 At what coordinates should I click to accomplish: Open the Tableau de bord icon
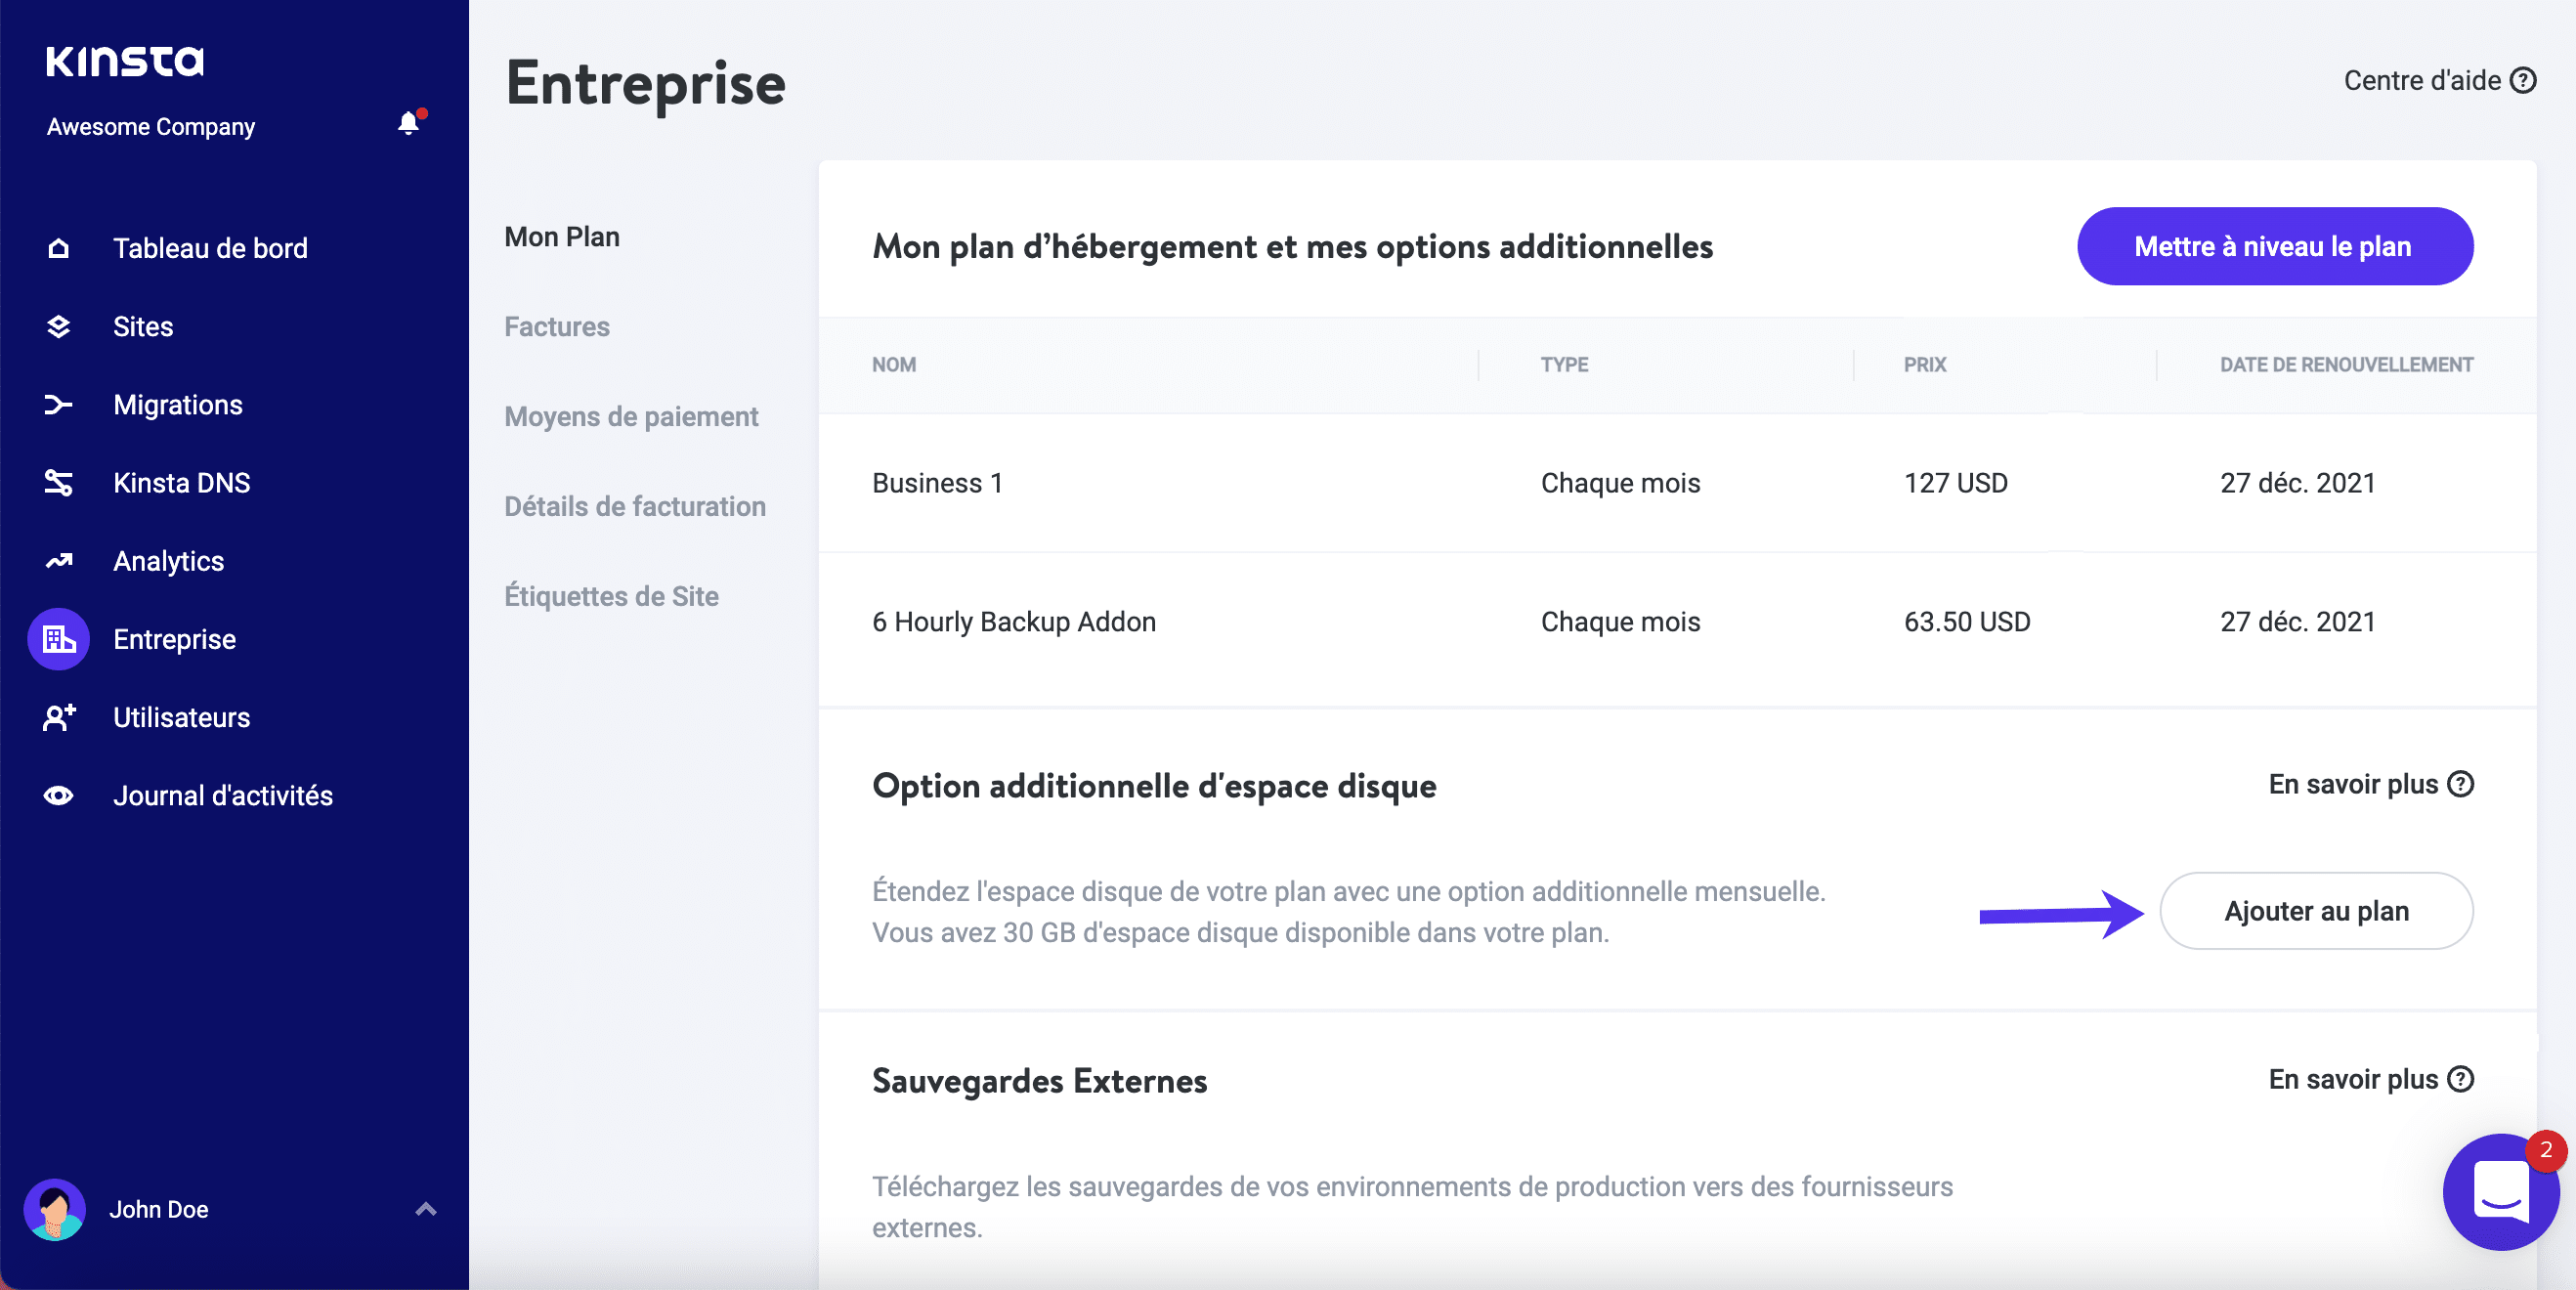(57, 247)
